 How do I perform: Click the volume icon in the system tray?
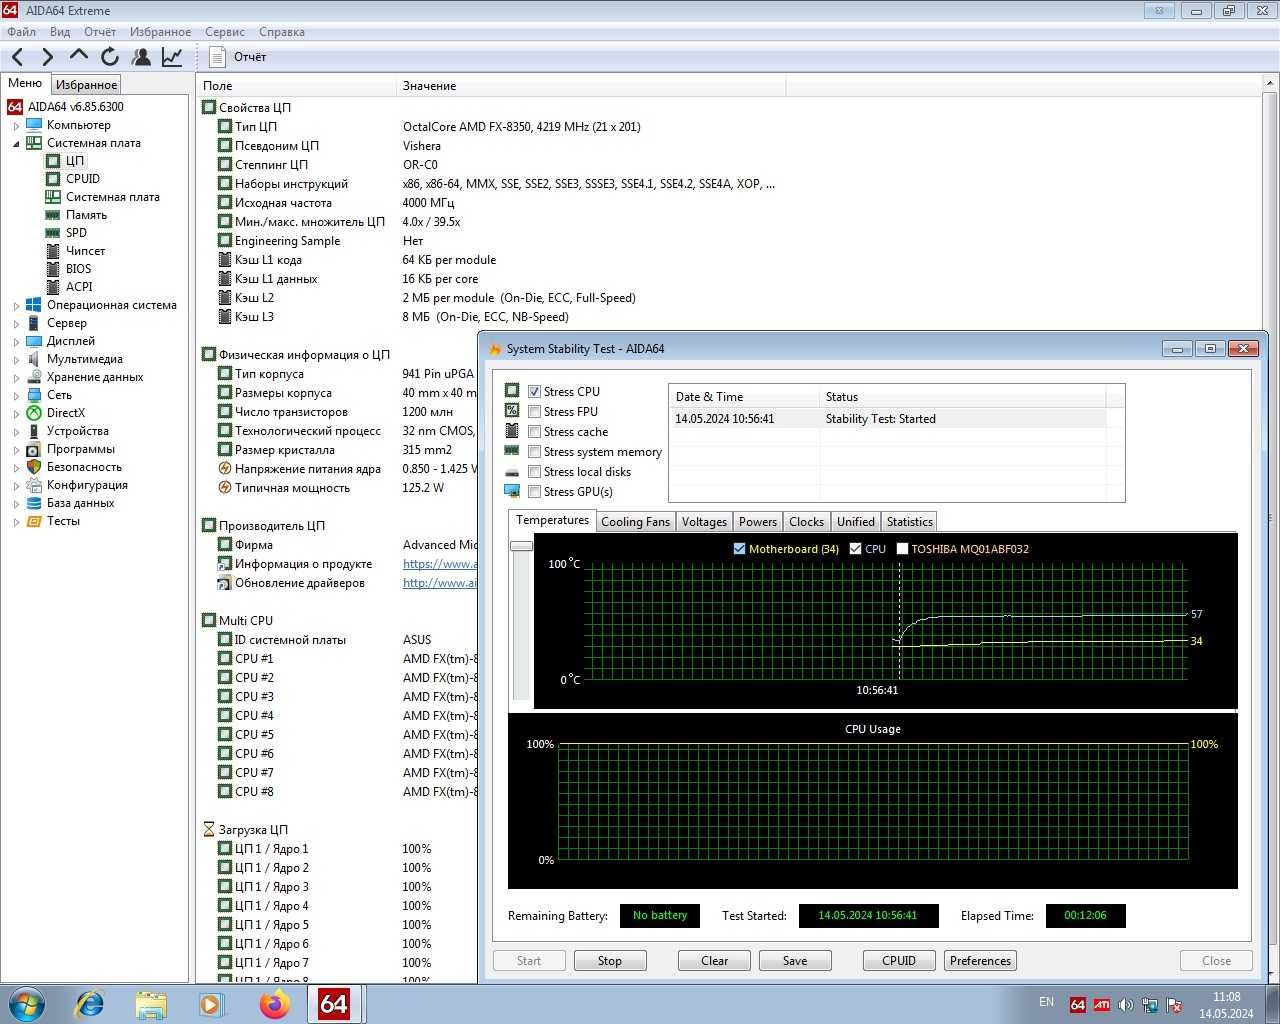point(1125,1005)
